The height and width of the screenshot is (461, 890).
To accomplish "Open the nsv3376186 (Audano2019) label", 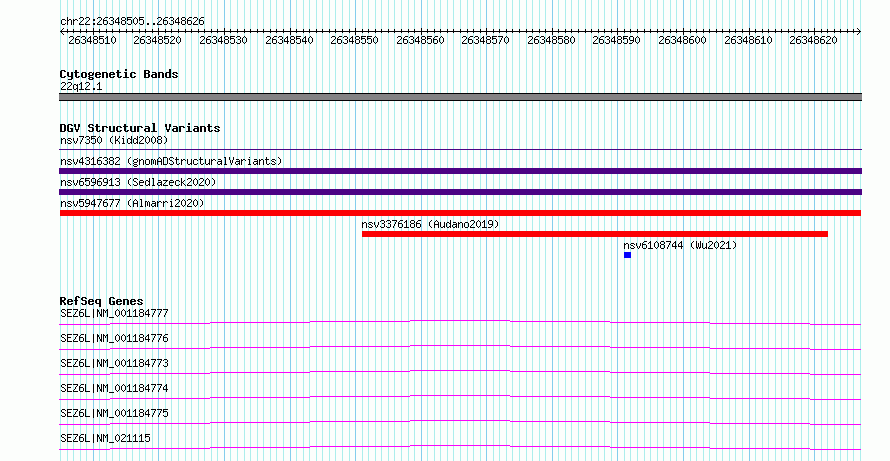I will tap(430, 224).
